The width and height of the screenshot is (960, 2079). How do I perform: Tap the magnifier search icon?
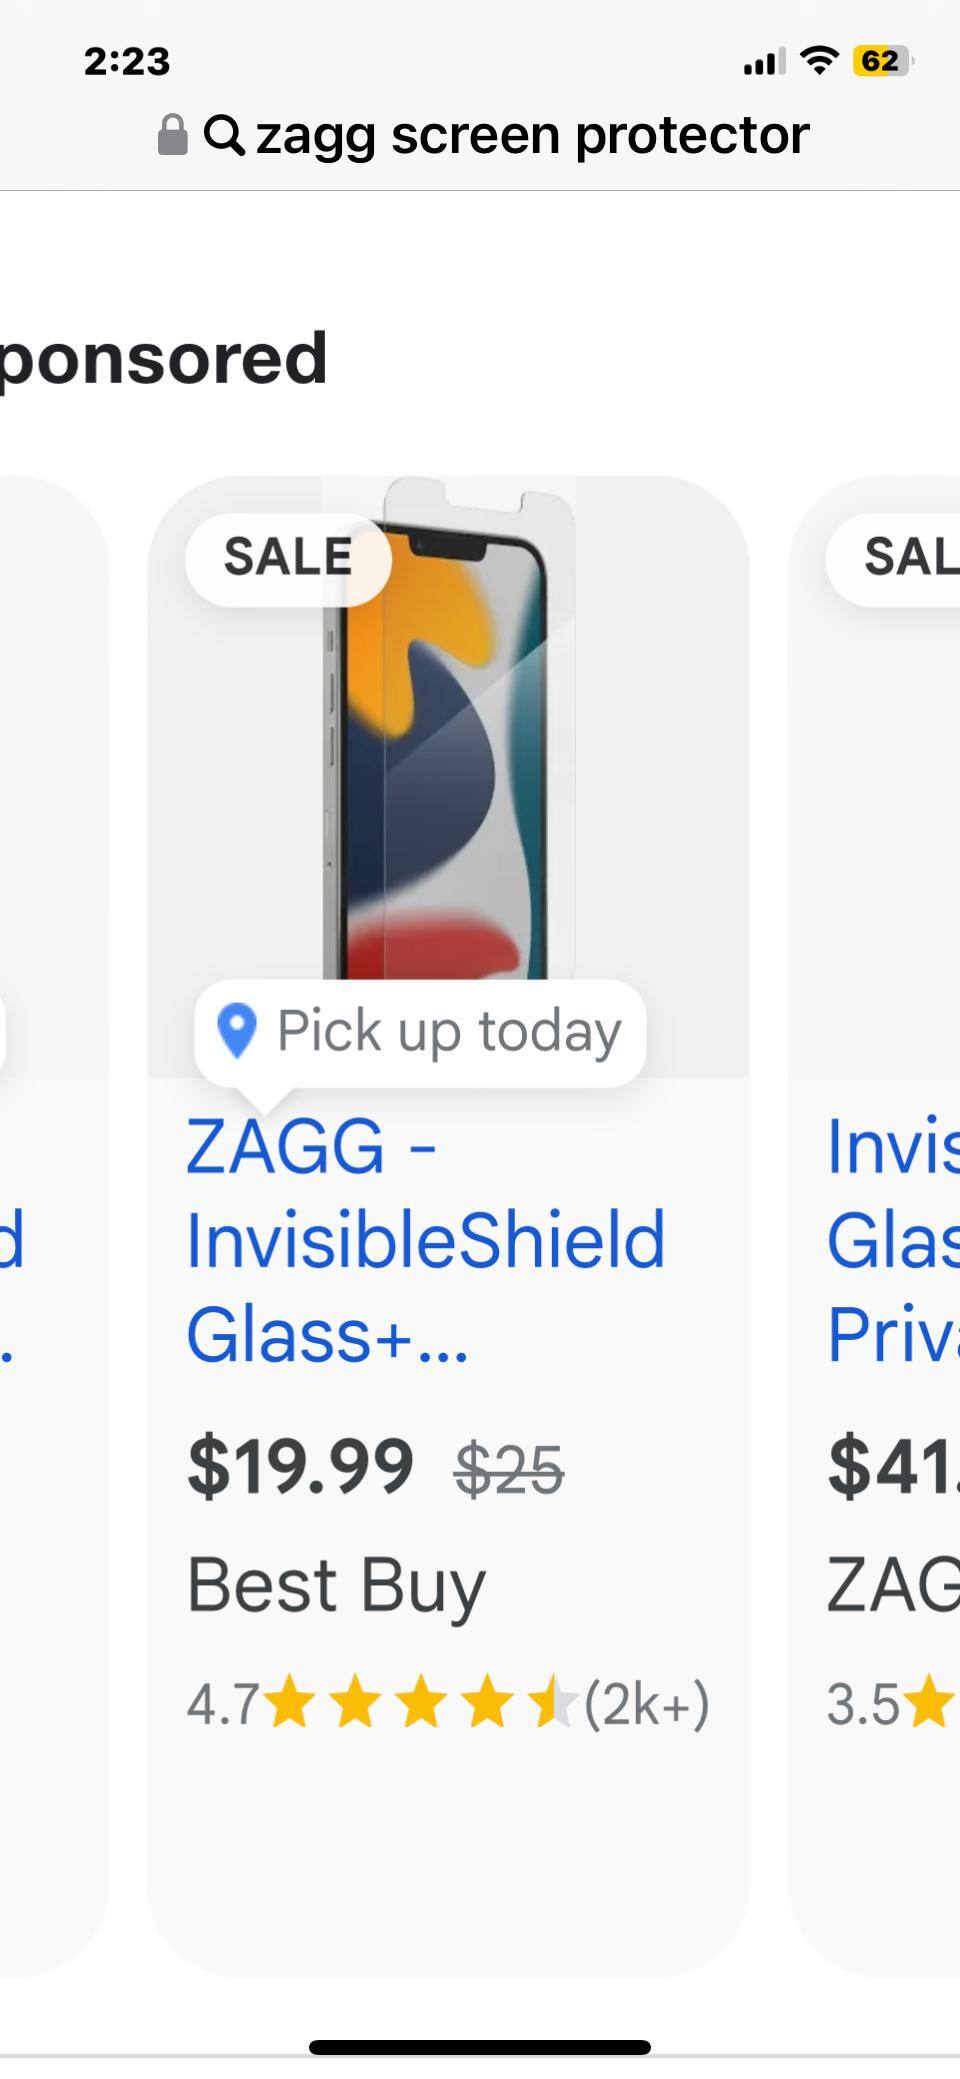pyautogui.click(x=224, y=135)
